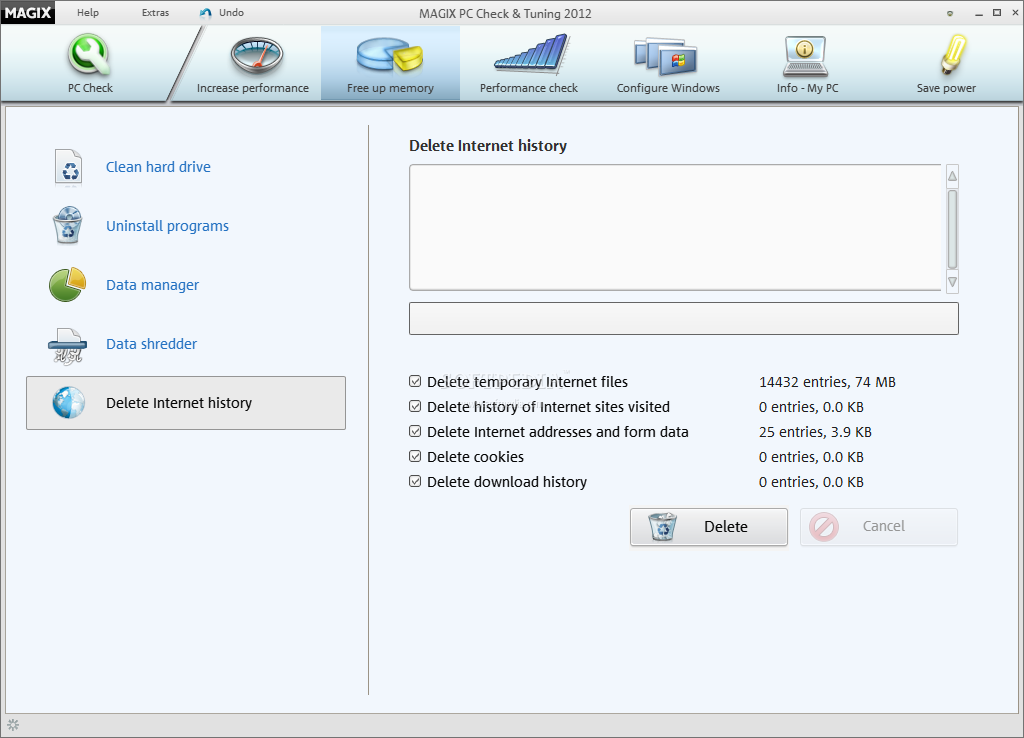1024x738 pixels.
Task: Click the scroll down arrow of history list
Action: click(x=952, y=282)
